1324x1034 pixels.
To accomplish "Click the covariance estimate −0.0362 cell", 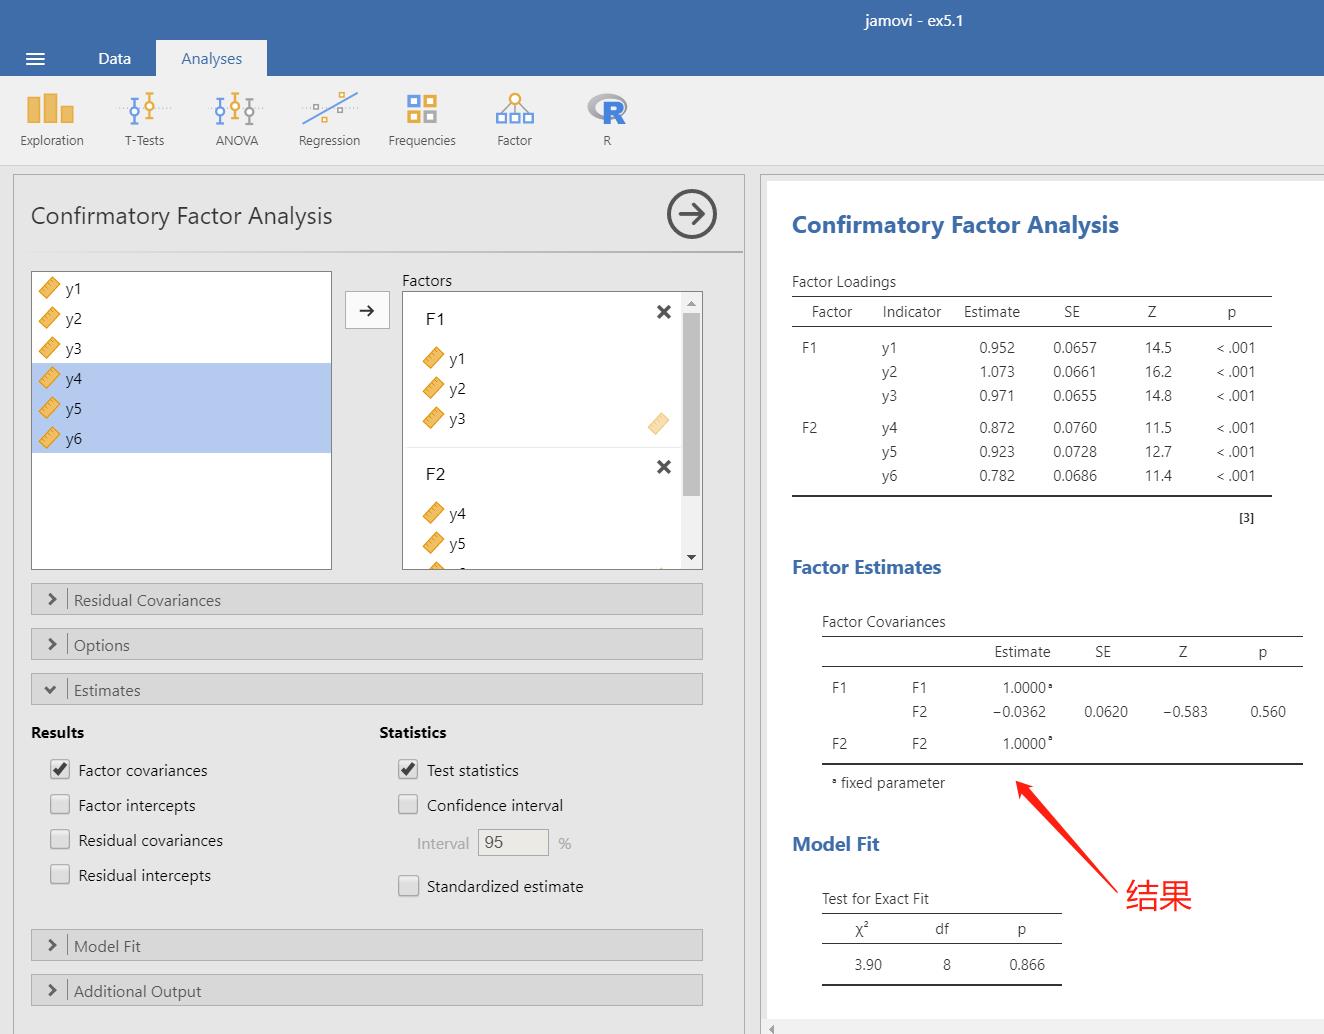I will (x=1019, y=712).
